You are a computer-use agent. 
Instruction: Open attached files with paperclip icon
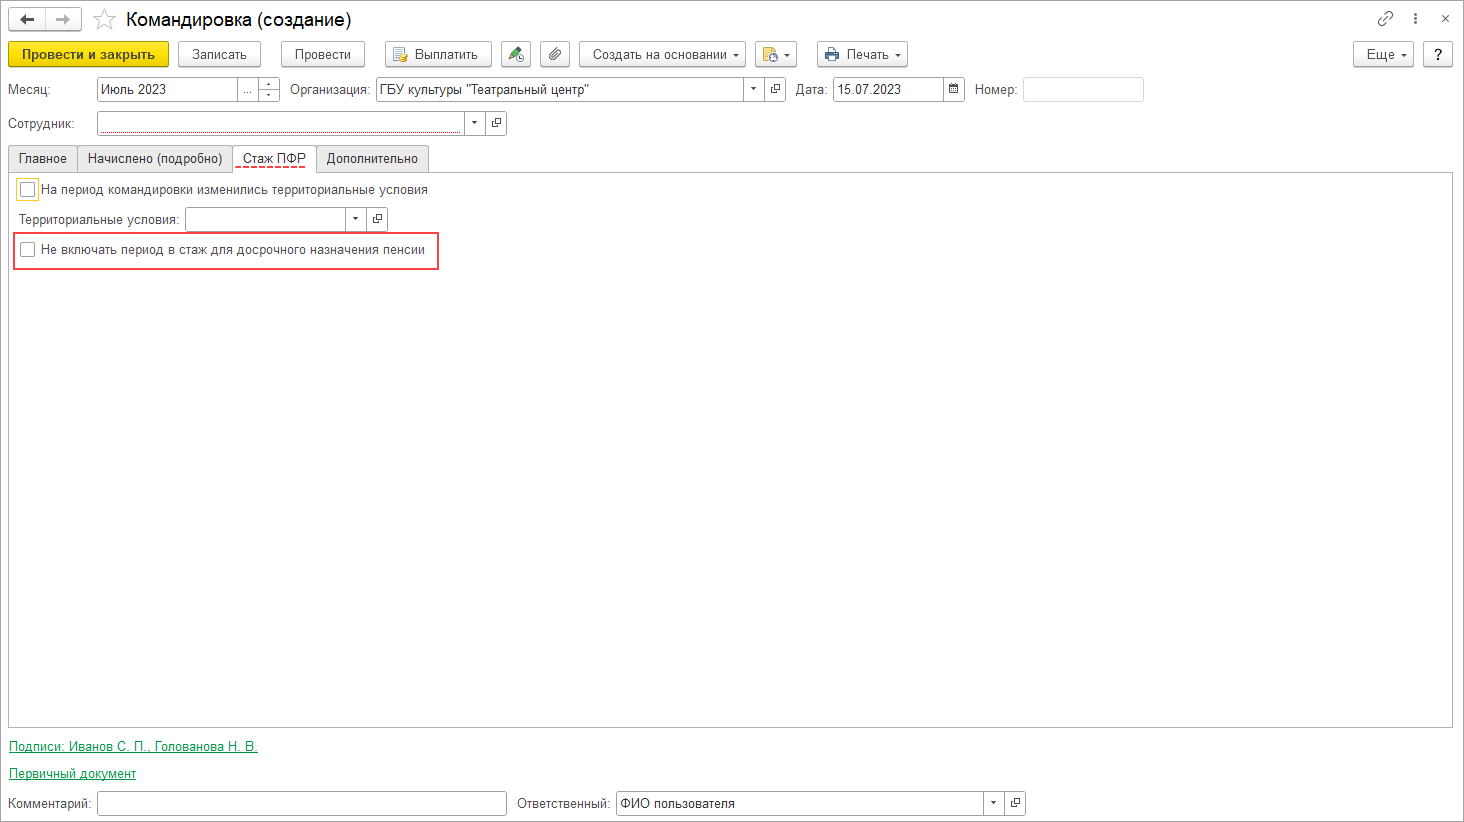(x=555, y=54)
